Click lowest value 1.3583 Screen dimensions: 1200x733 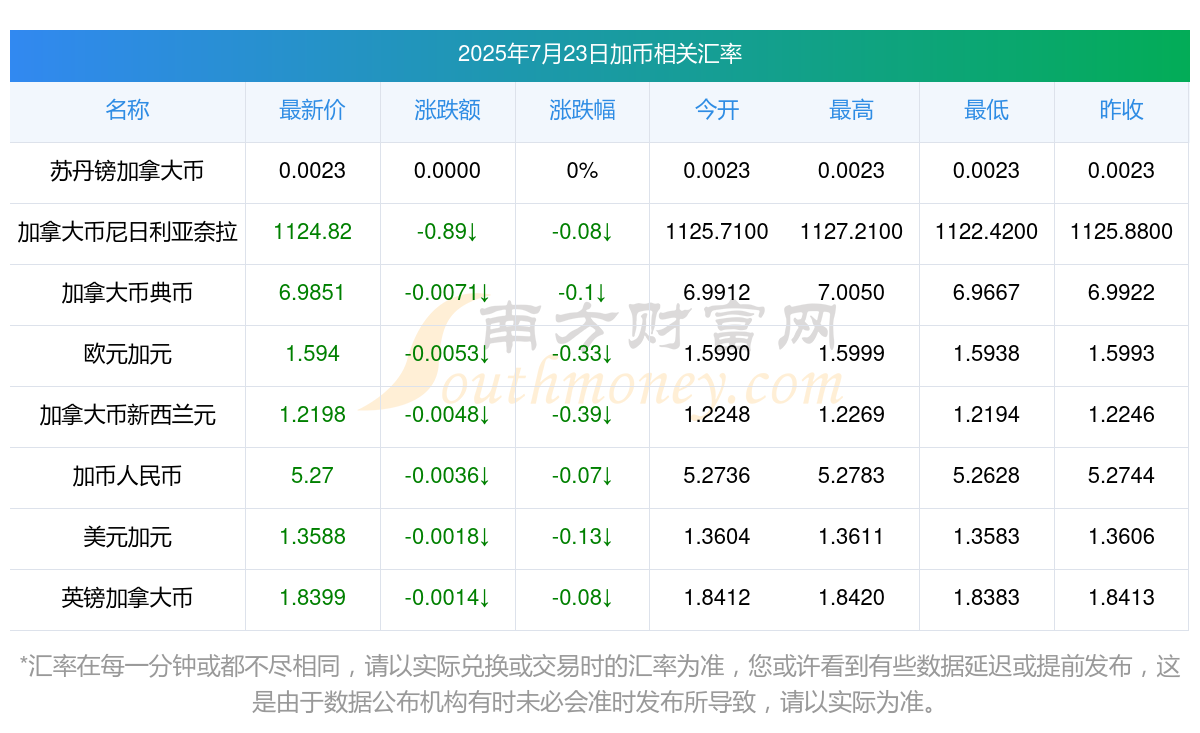pyautogui.click(x=986, y=537)
